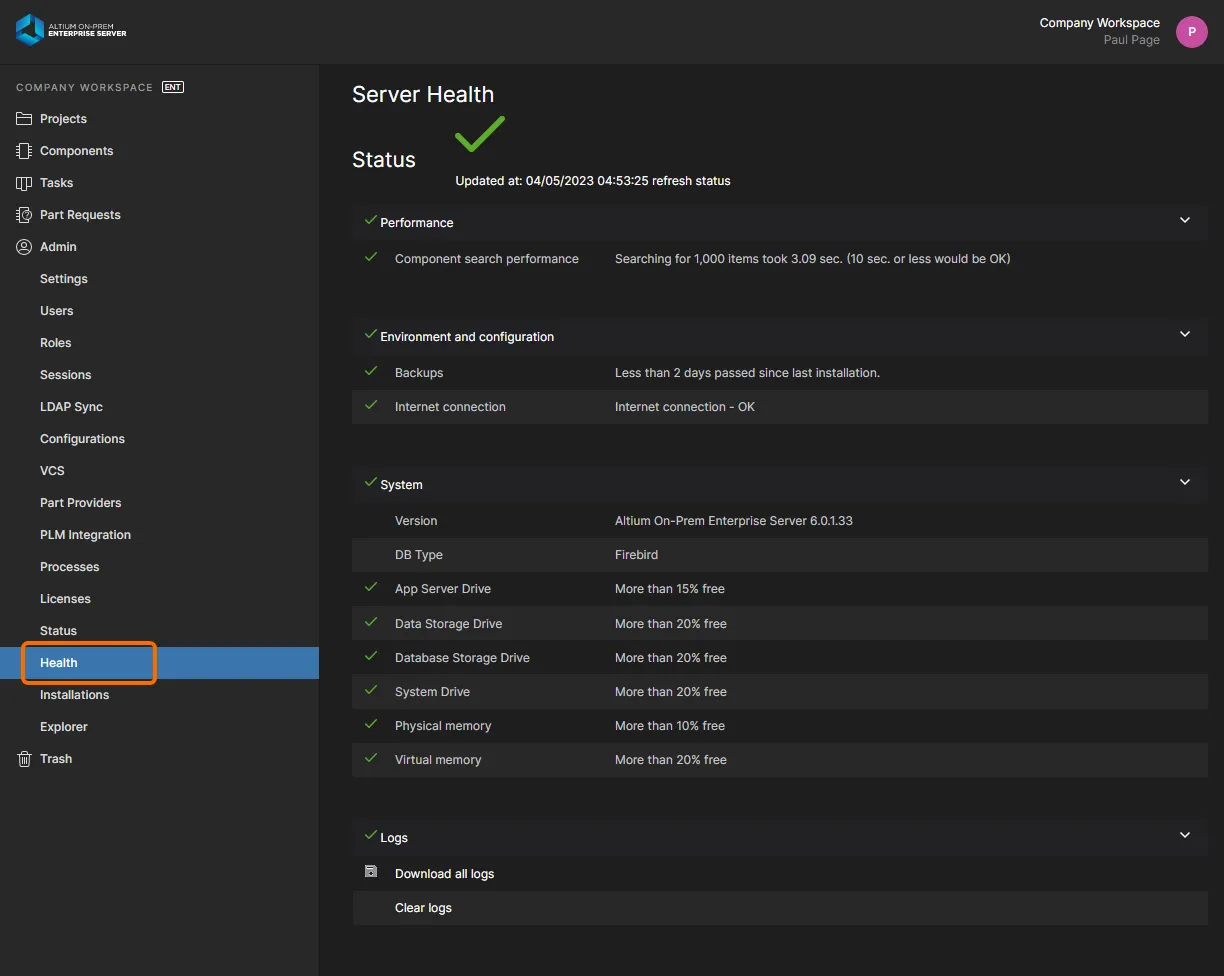Click the Trash bin icon
This screenshot has height=976, width=1224.
click(x=24, y=759)
